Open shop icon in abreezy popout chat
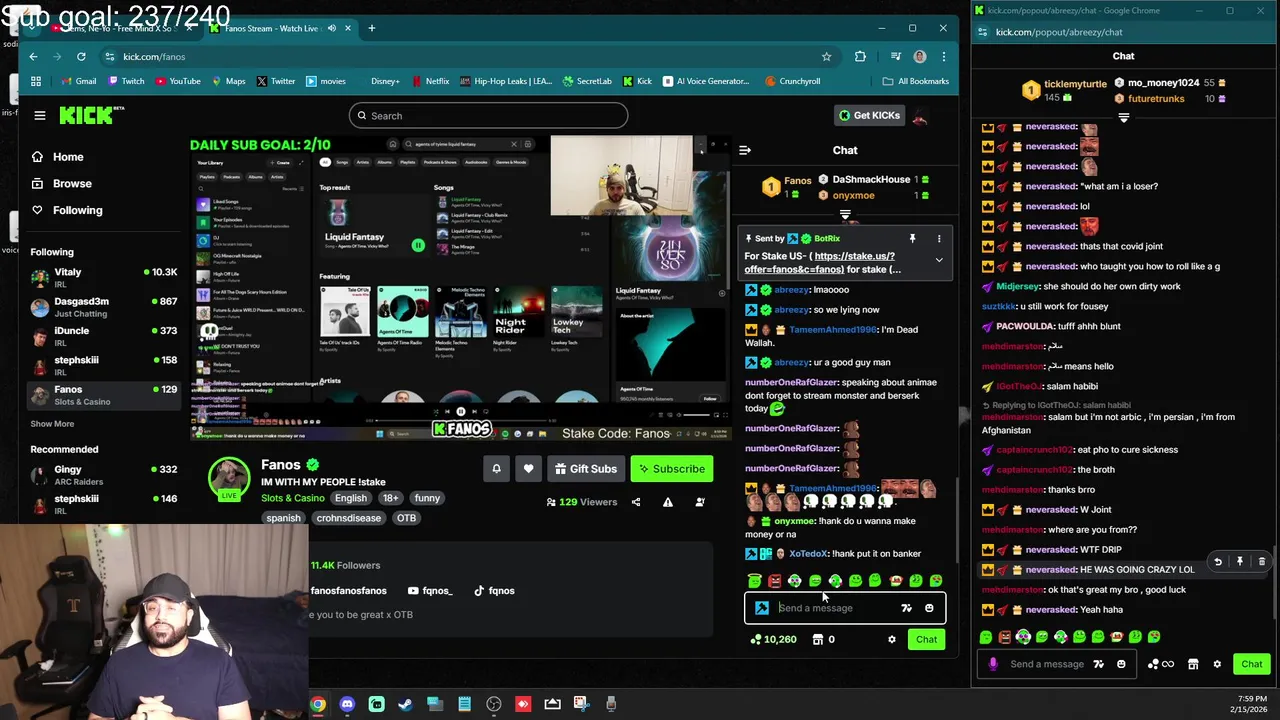1280x720 pixels. [x=1194, y=664]
